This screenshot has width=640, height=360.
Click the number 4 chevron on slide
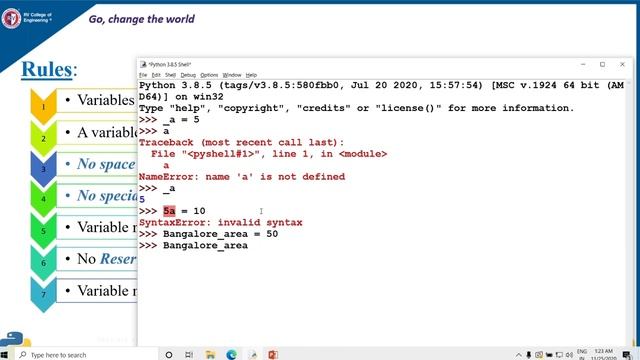coord(43,199)
